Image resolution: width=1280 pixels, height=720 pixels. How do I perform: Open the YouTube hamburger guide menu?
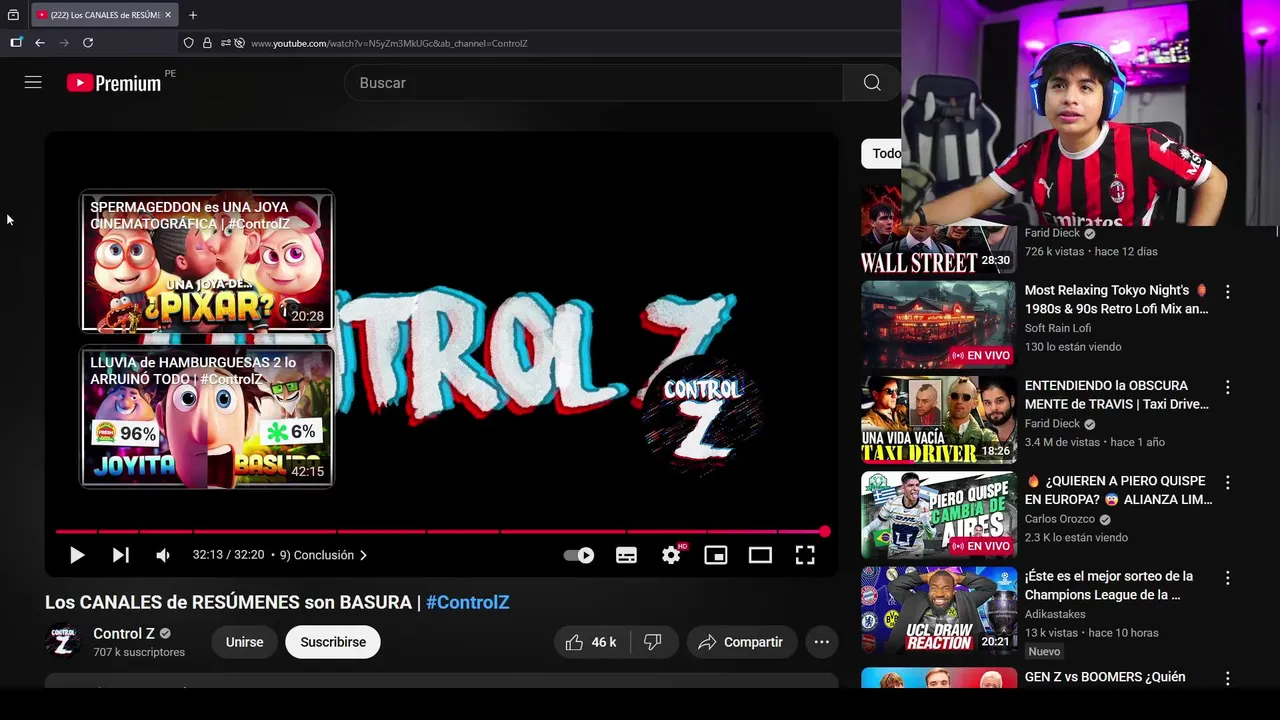pyautogui.click(x=33, y=83)
